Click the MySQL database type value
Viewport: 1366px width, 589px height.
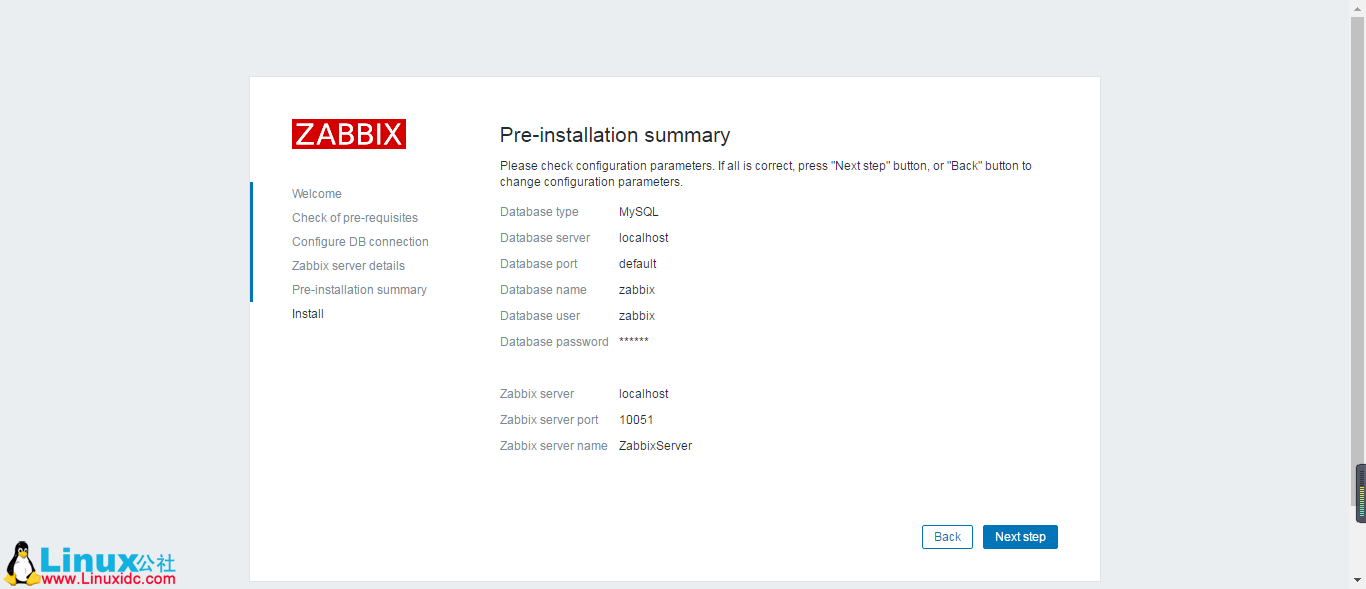(x=639, y=212)
